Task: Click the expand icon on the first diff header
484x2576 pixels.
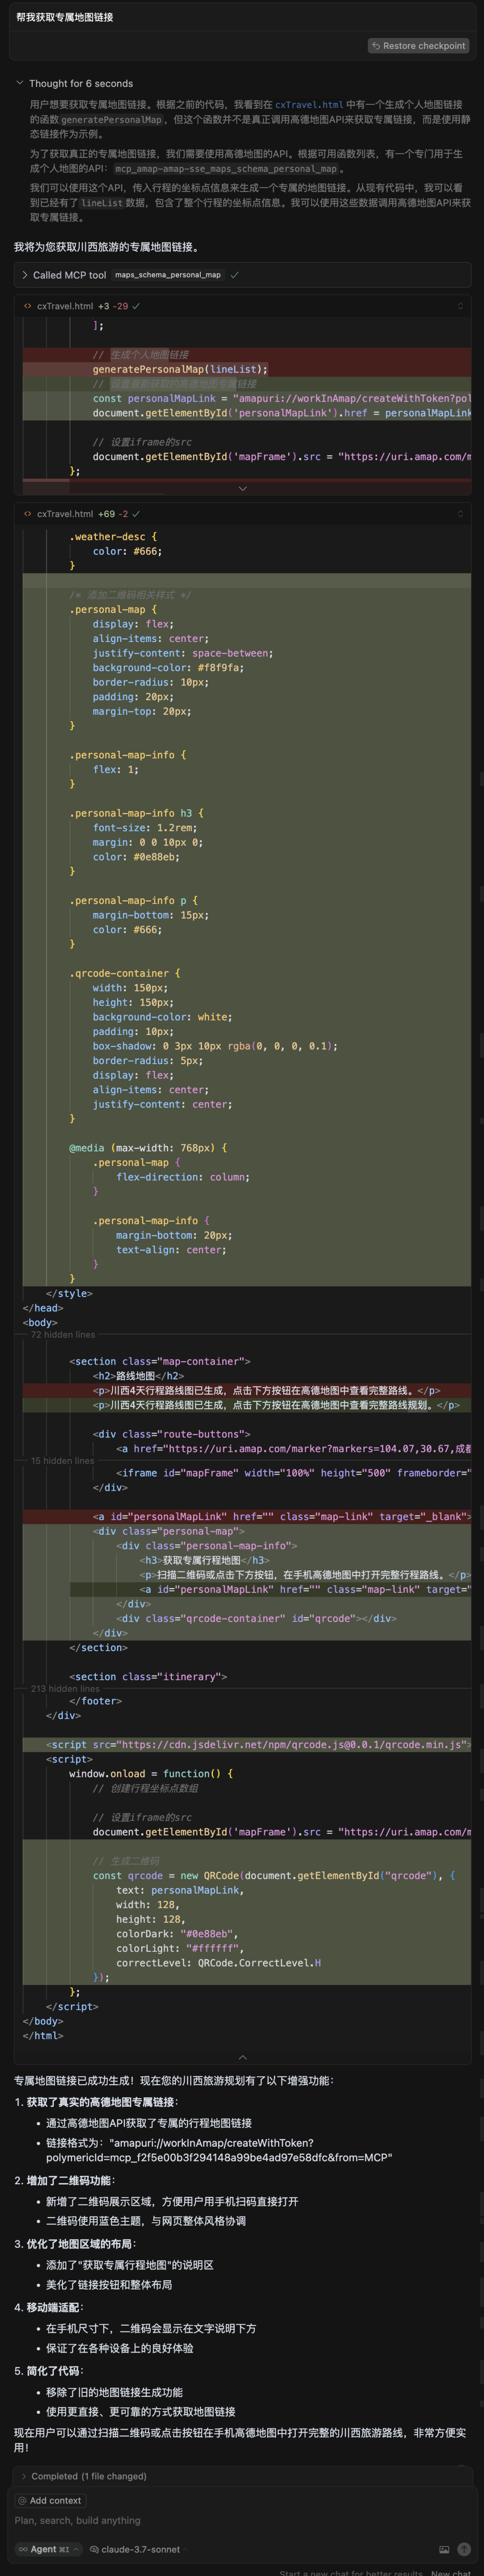Action: (460, 306)
